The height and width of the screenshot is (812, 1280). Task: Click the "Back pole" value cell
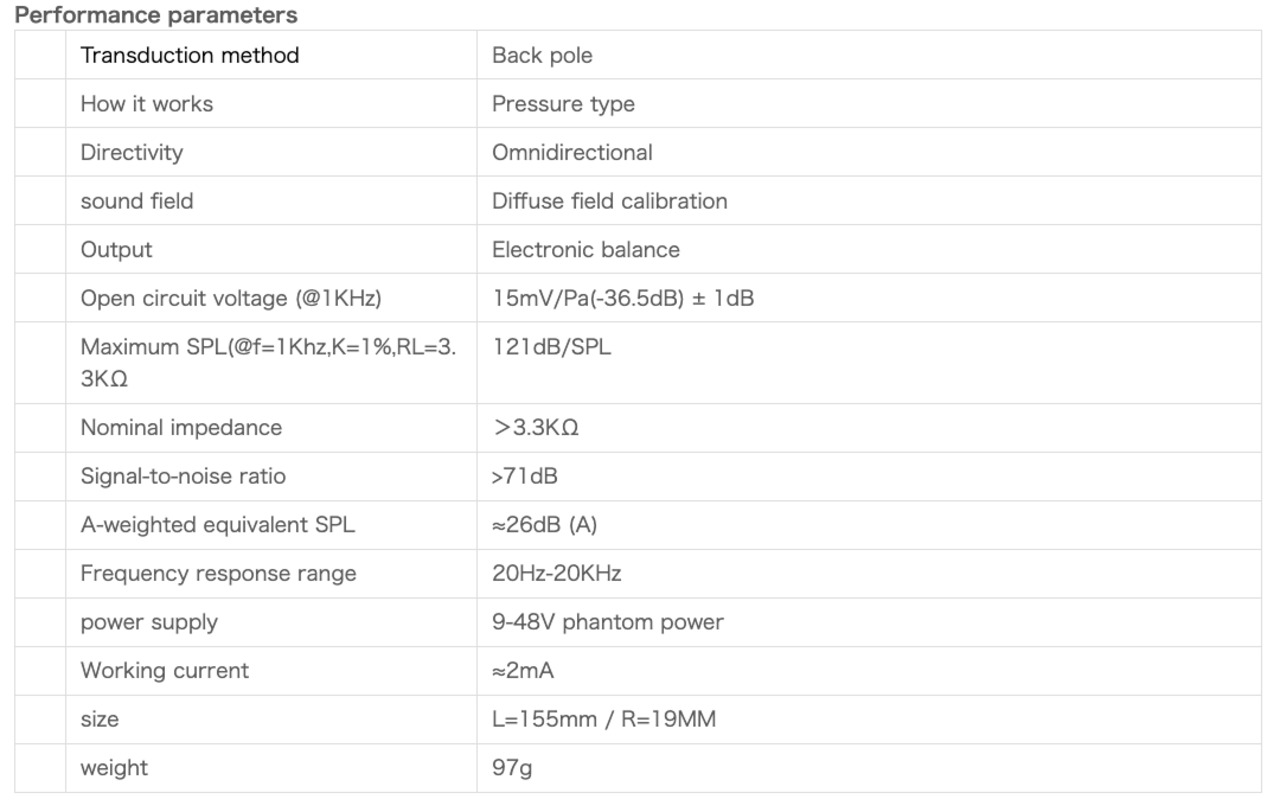click(542, 55)
